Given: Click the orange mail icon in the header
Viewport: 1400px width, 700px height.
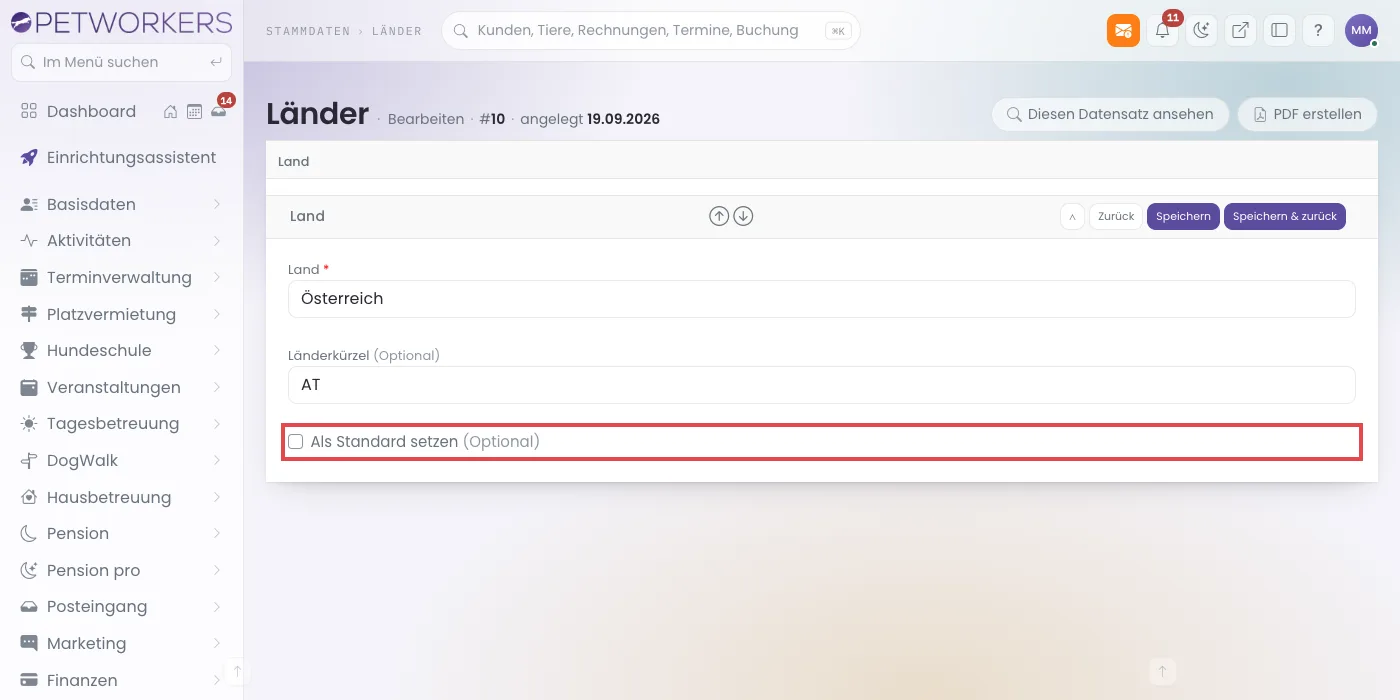Looking at the screenshot, I should coord(1123,30).
